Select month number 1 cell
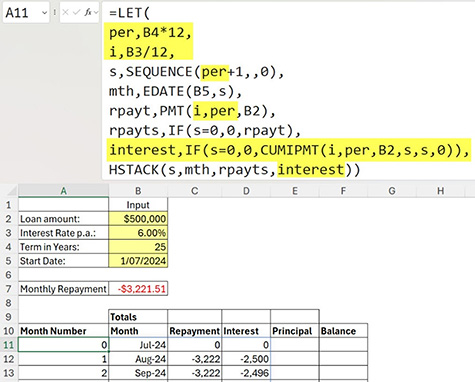The image size is (475, 382). coord(63,359)
